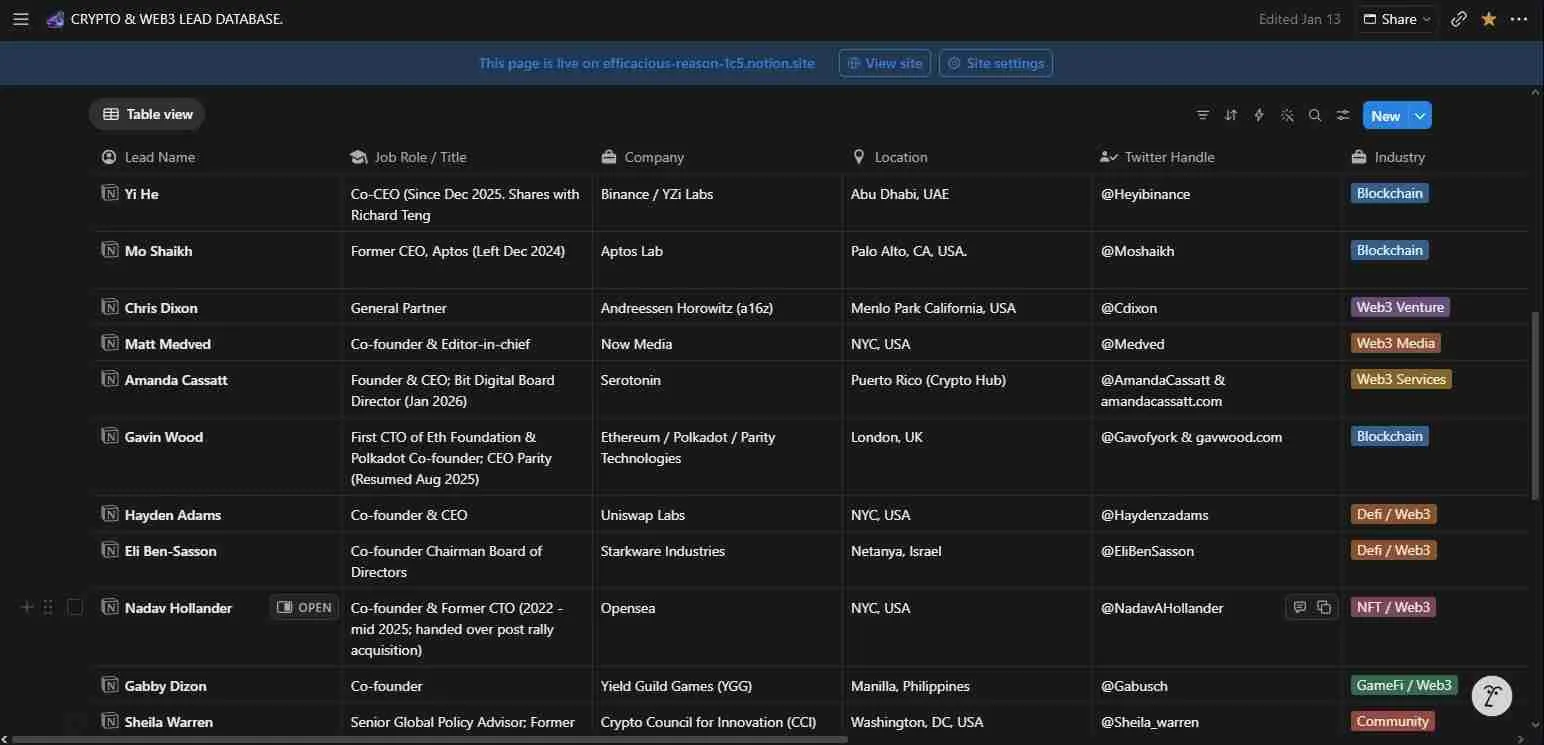Click the Manilla, Philippines location cell
Screen dimensions: 1544x745
(967, 685)
